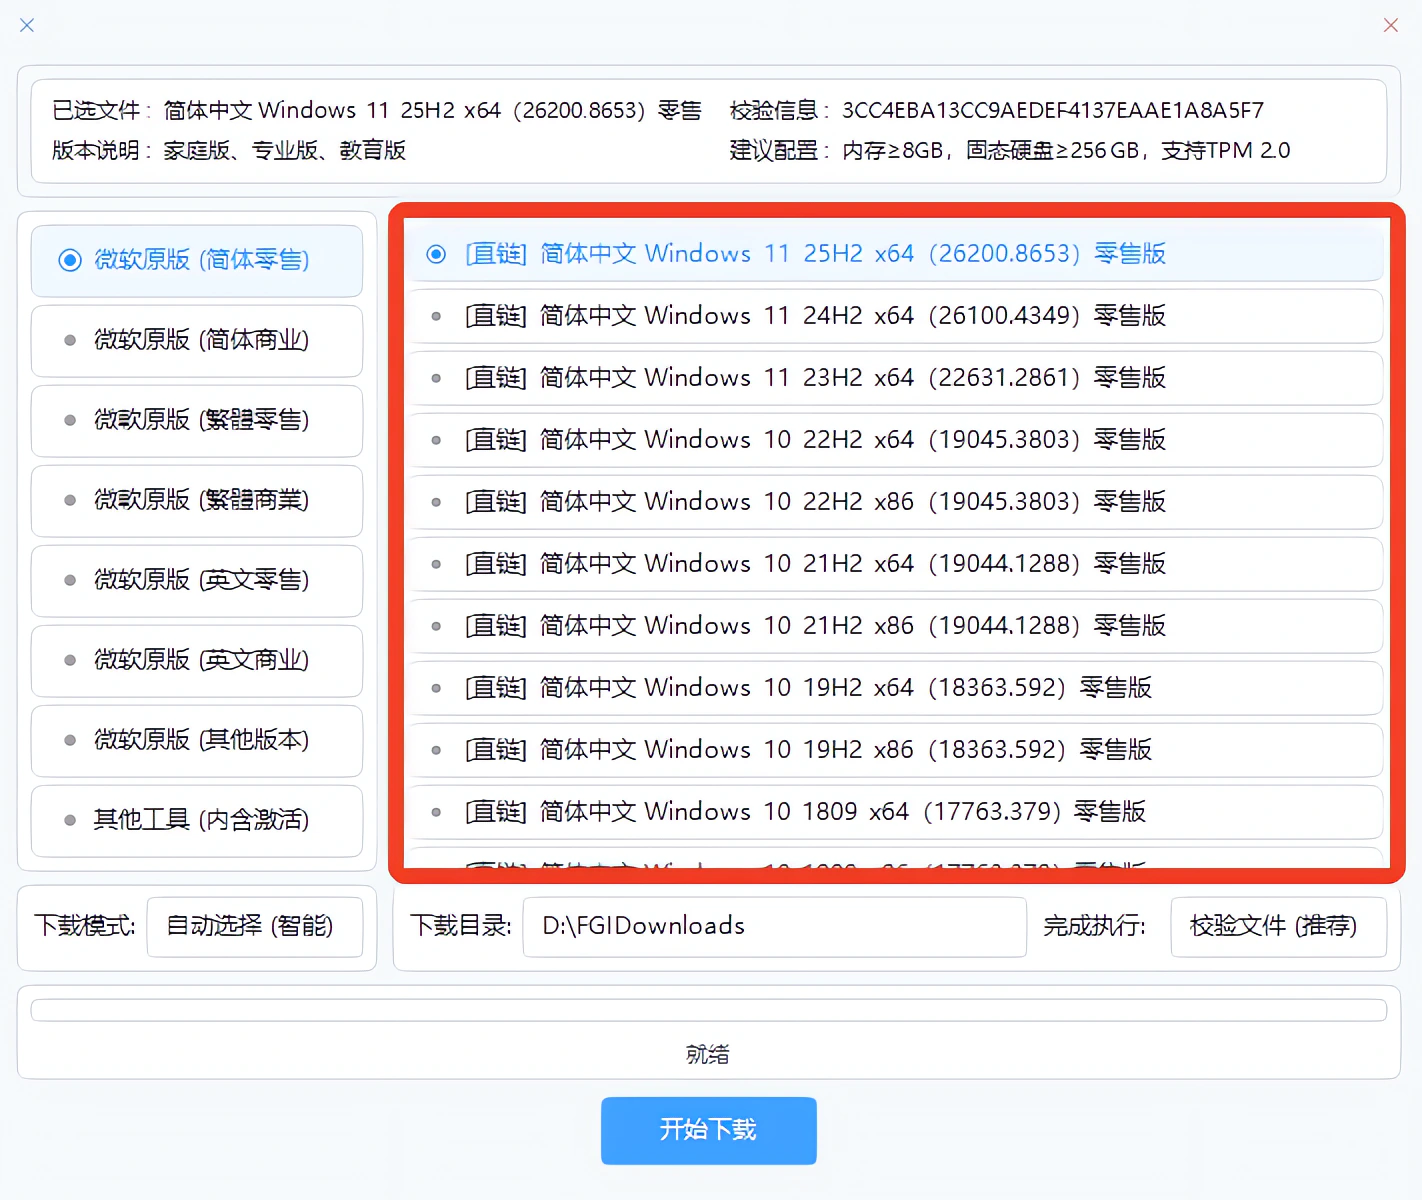This screenshot has width=1422, height=1200.
Task: Click the 版本说明 text 家庭版、专业版、教育版
Action: click(x=285, y=150)
